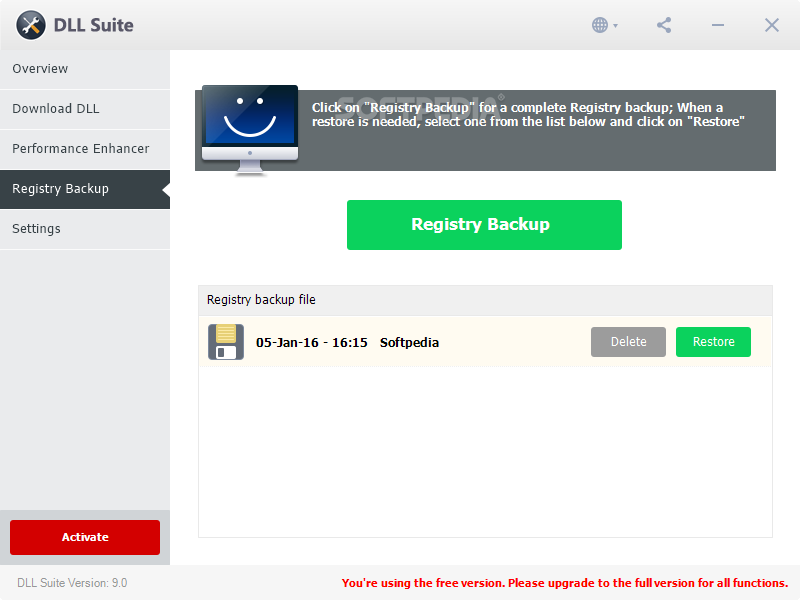Click the DLL Suite Version: 9.0 text
800x600 pixels.
(72, 583)
